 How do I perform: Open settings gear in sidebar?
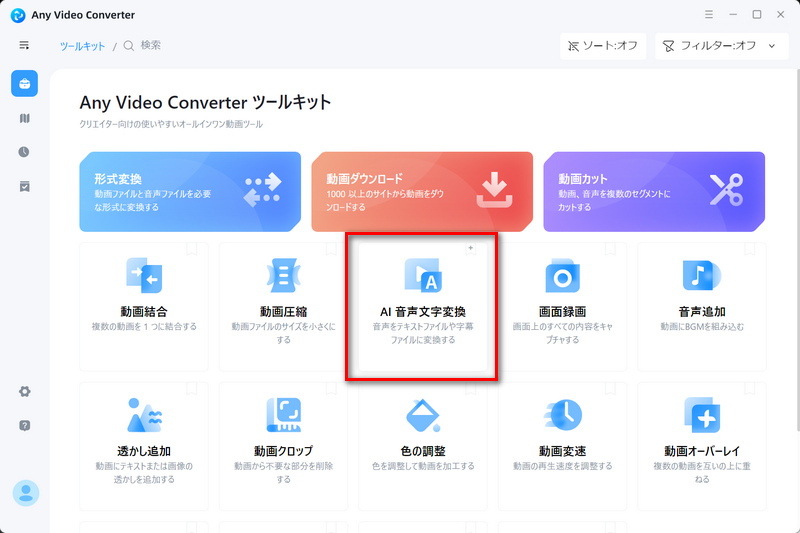(24, 392)
